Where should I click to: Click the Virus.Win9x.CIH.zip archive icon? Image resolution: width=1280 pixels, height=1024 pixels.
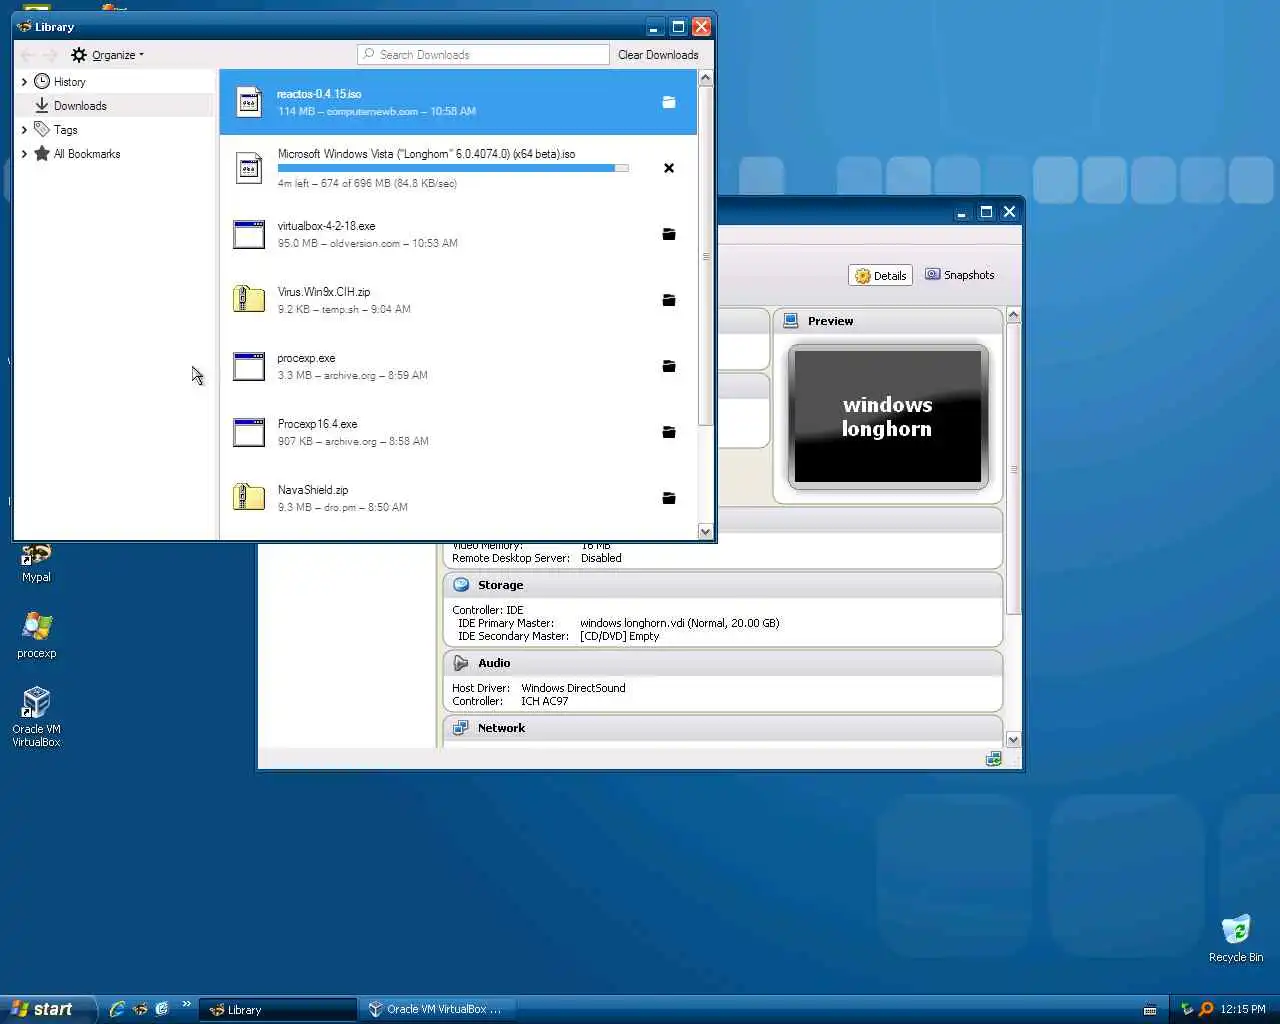pyautogui.click(x=249, y=299)
